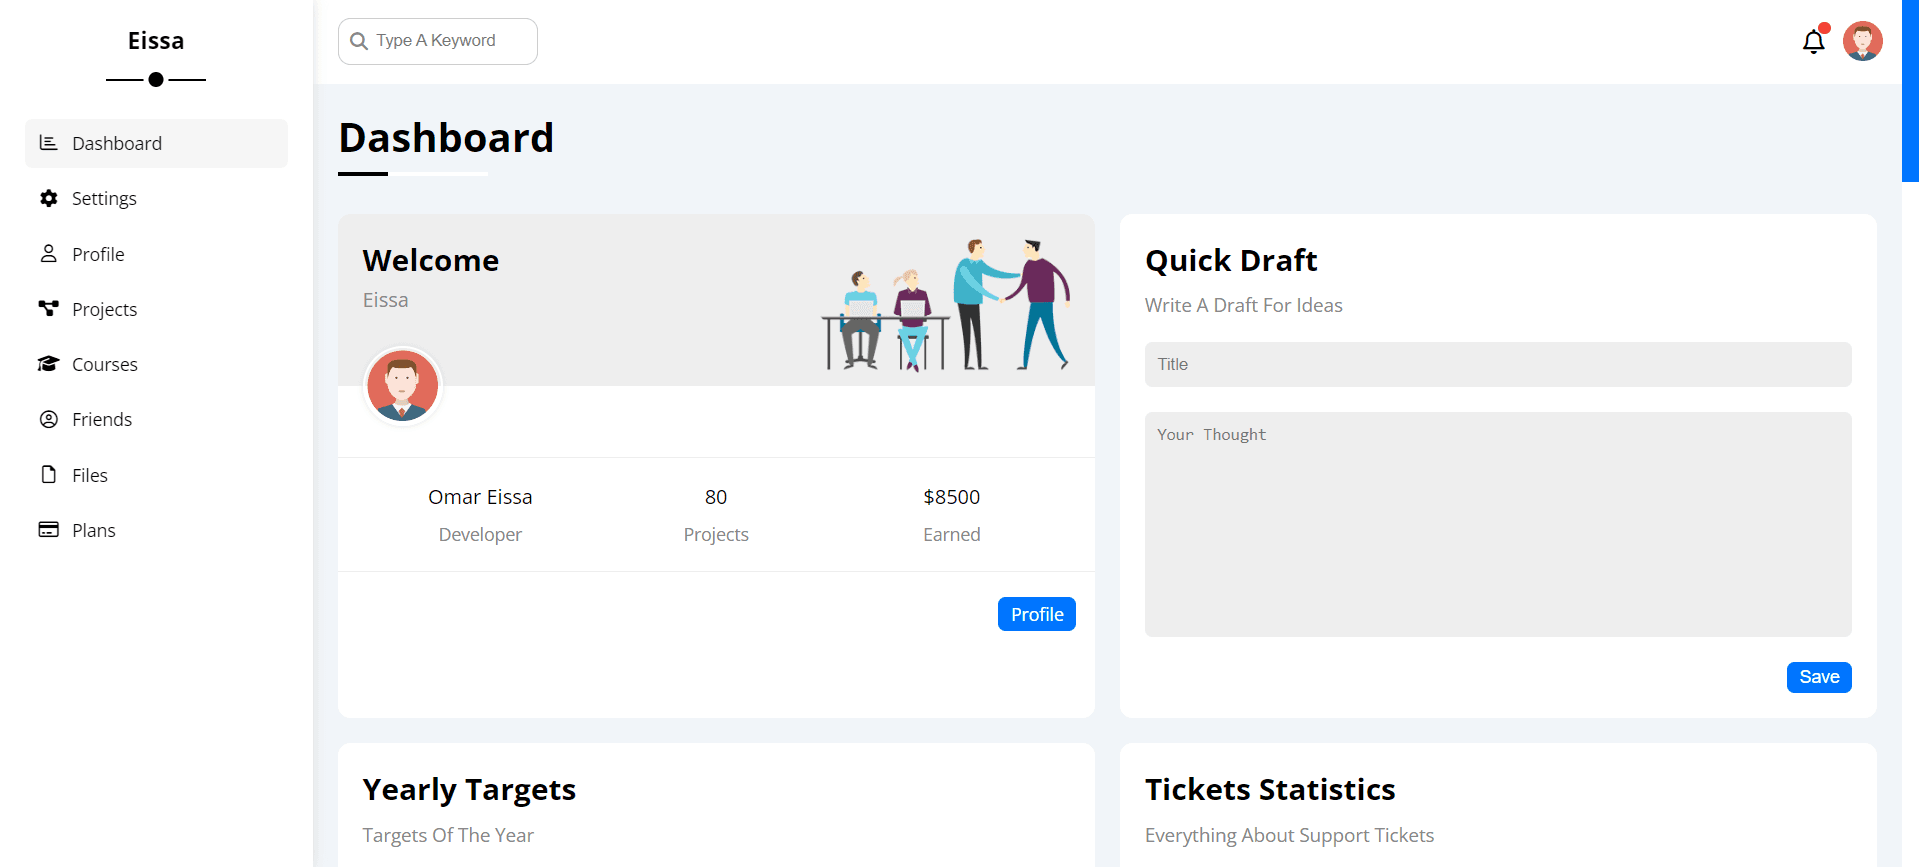Screen dimensions: 1919x867
Task: Click the magnifier search icon
Action: [359, 41]
